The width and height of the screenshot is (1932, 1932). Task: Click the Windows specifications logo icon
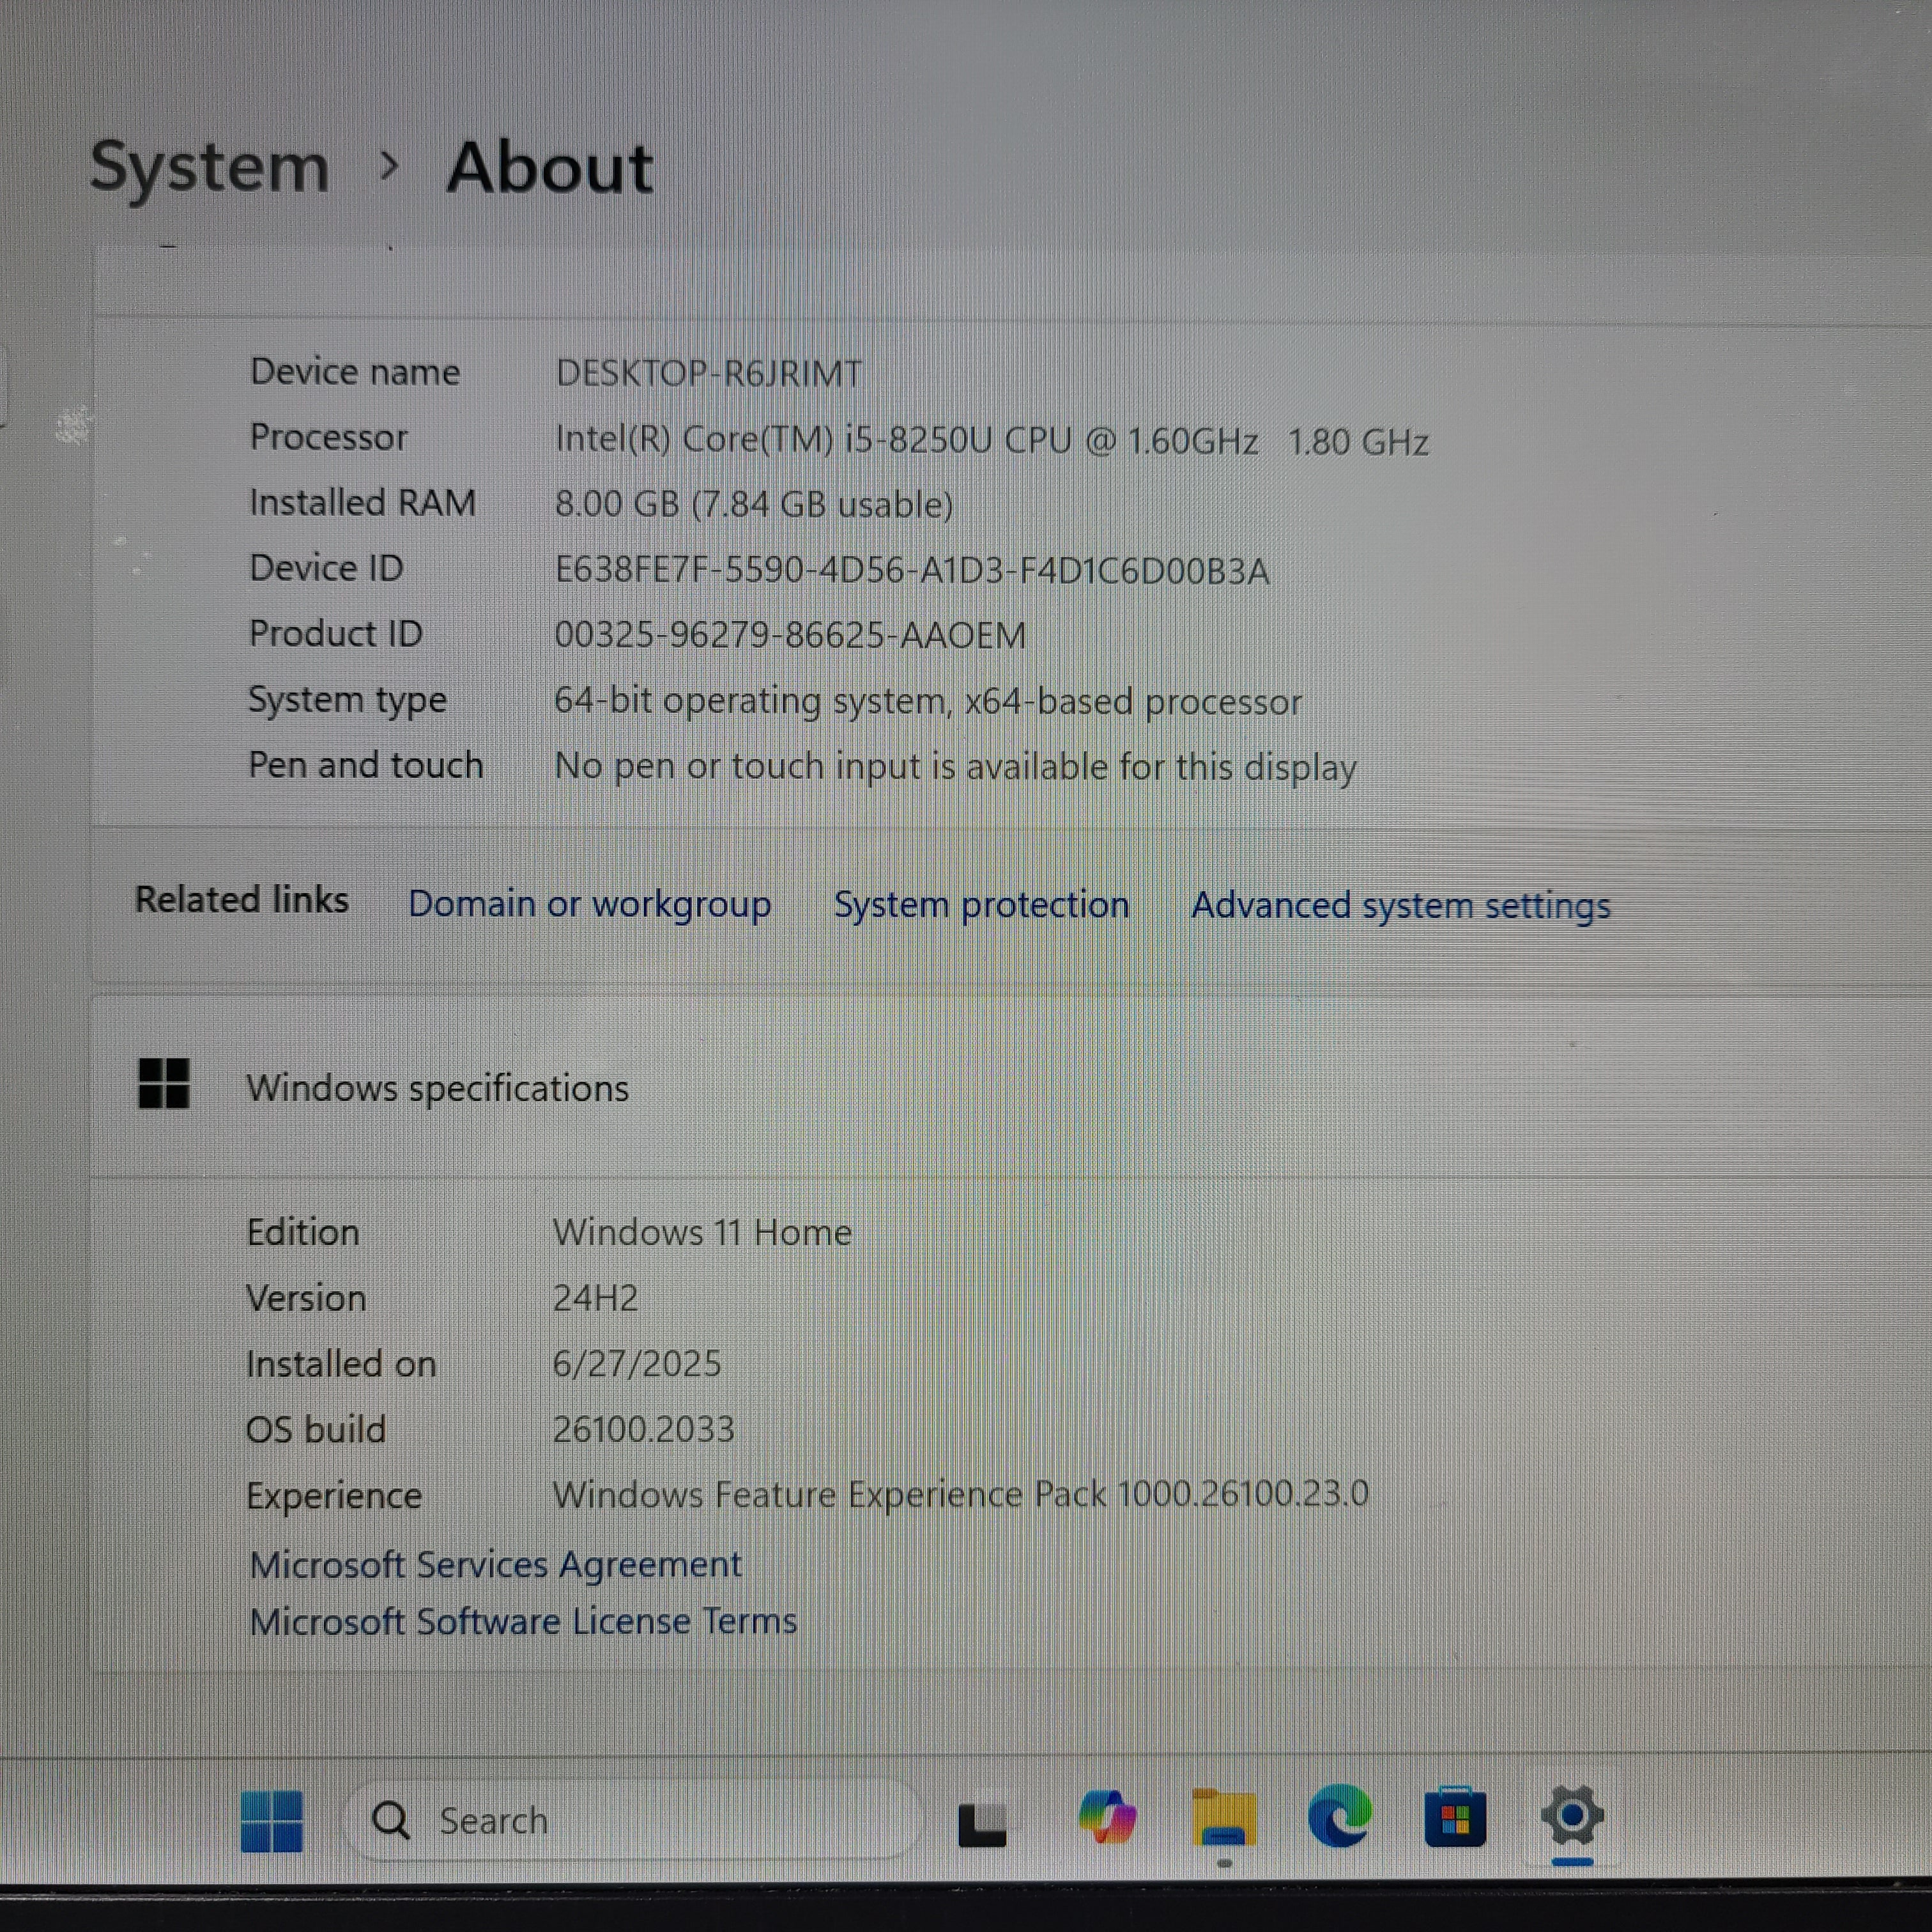click(x=164, y=1084)
